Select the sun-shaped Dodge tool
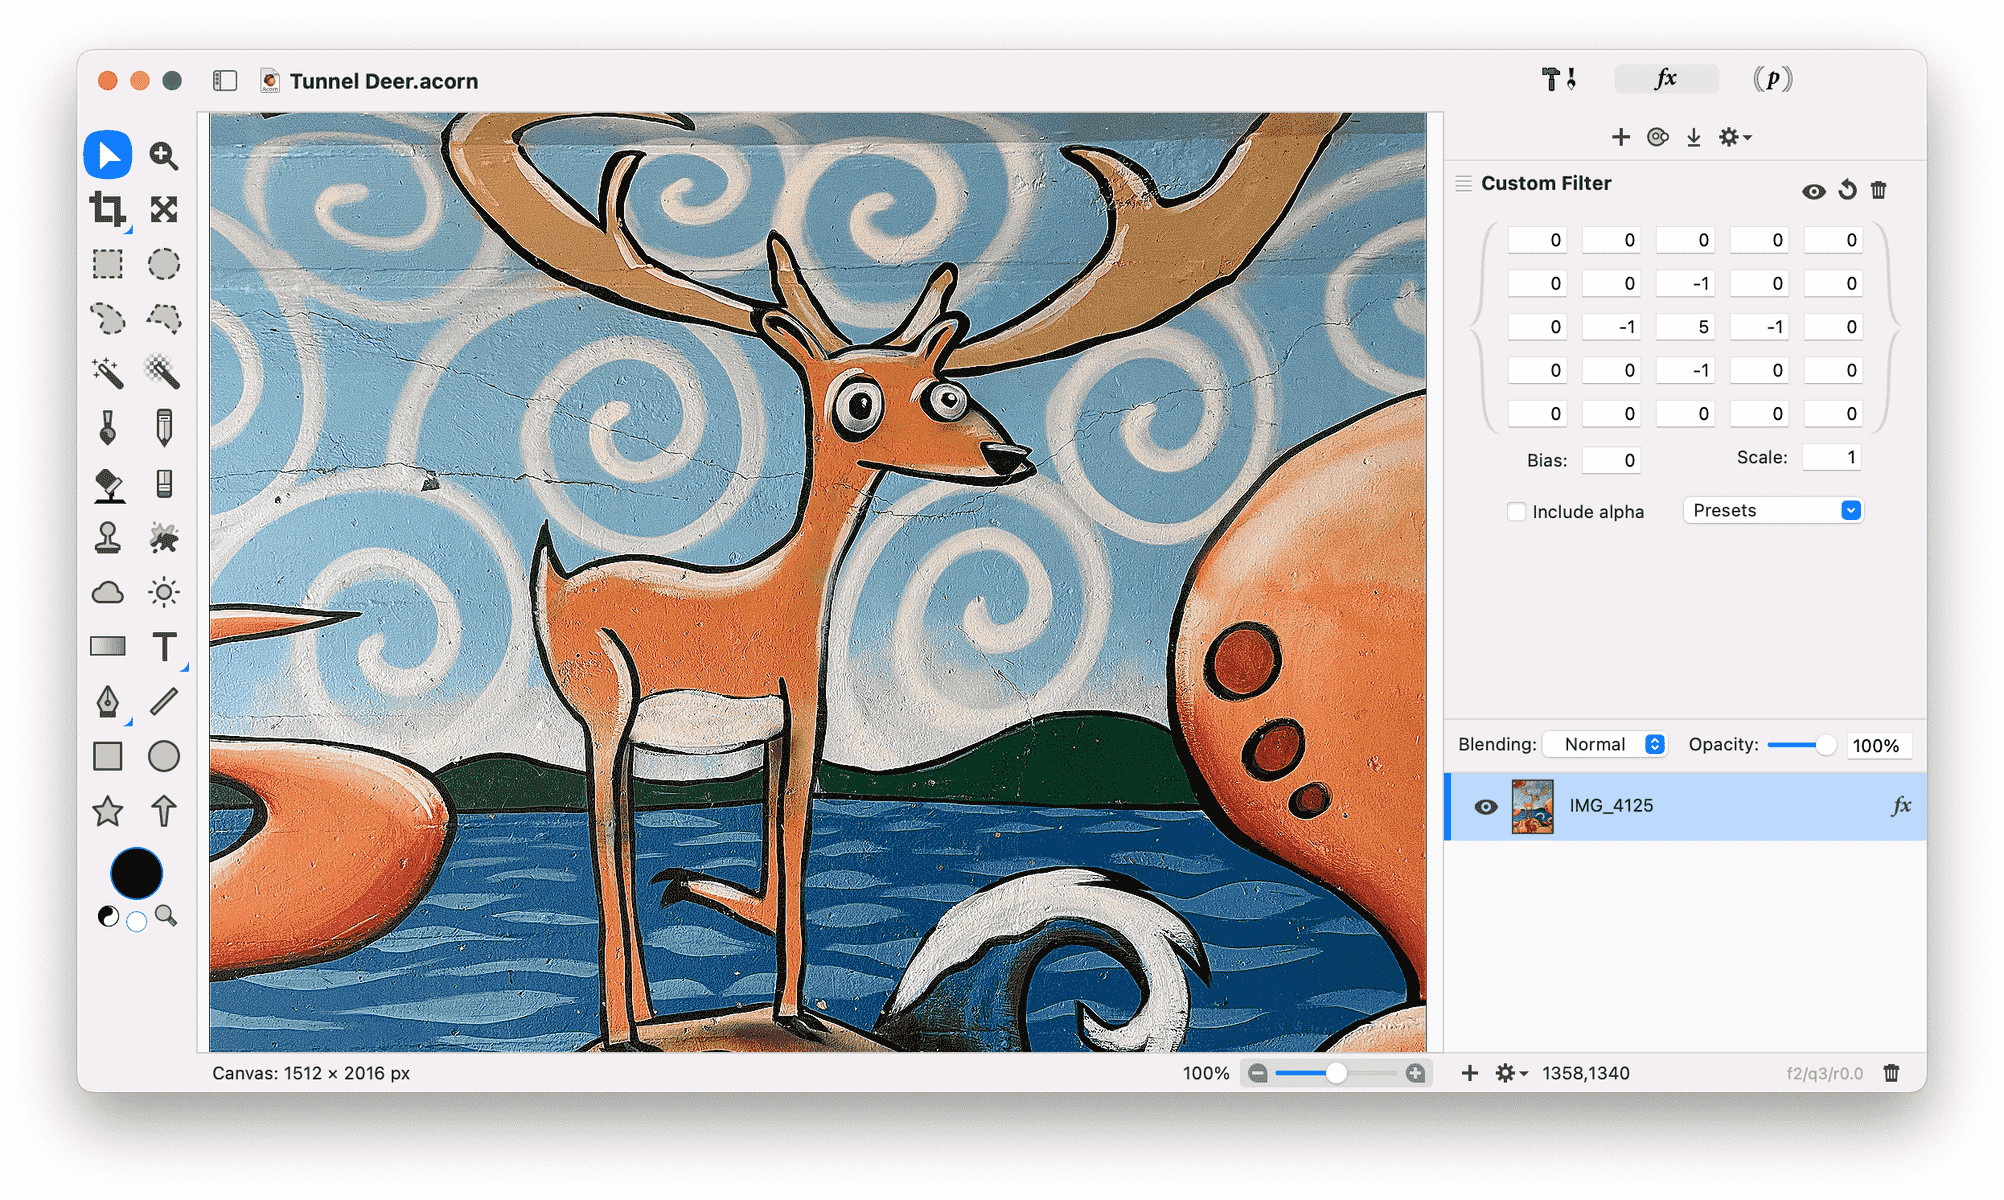Viewport: 2004px width, 1200px height. click(164, 592)
